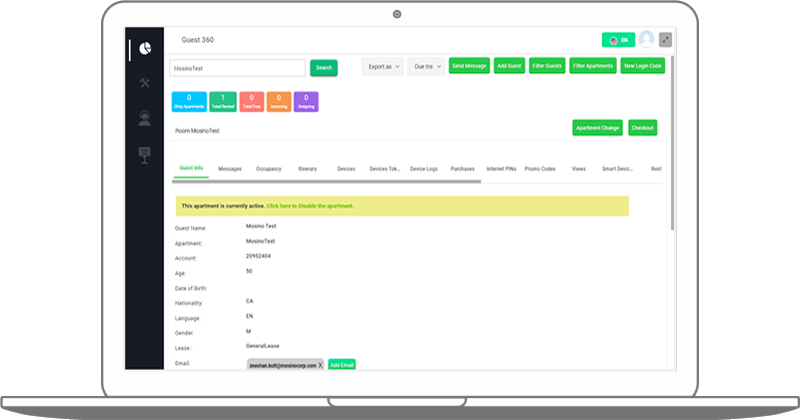
Task: Open the Device Logs tab
Action: (x=424, y=169)
